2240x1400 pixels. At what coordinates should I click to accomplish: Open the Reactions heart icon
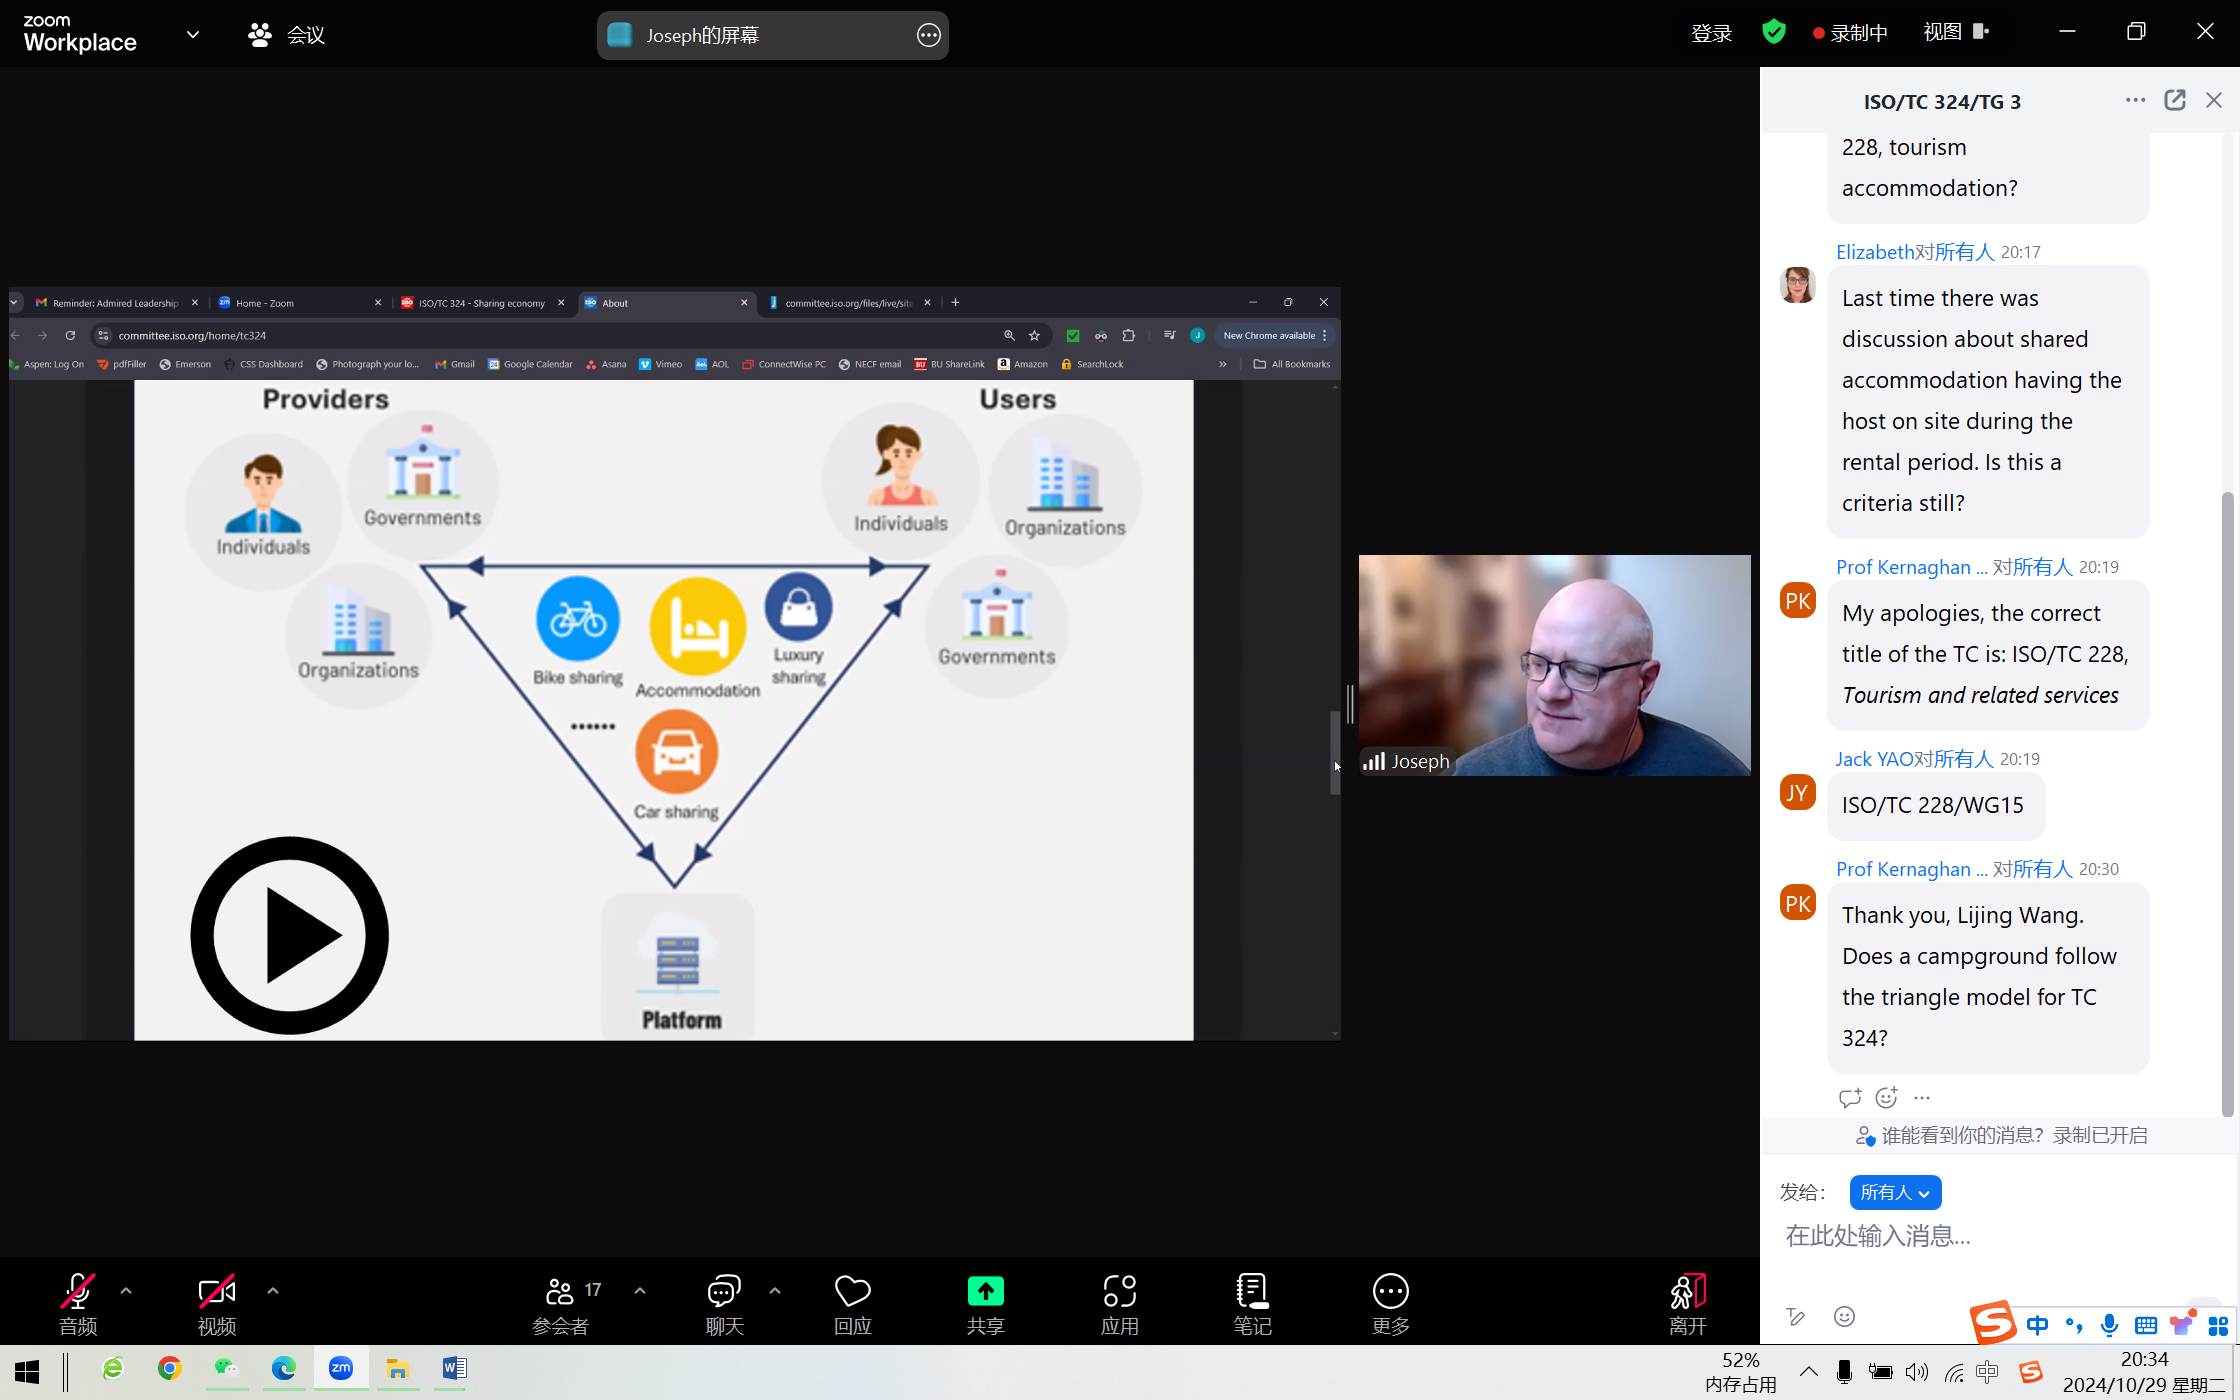point(852,1292)
